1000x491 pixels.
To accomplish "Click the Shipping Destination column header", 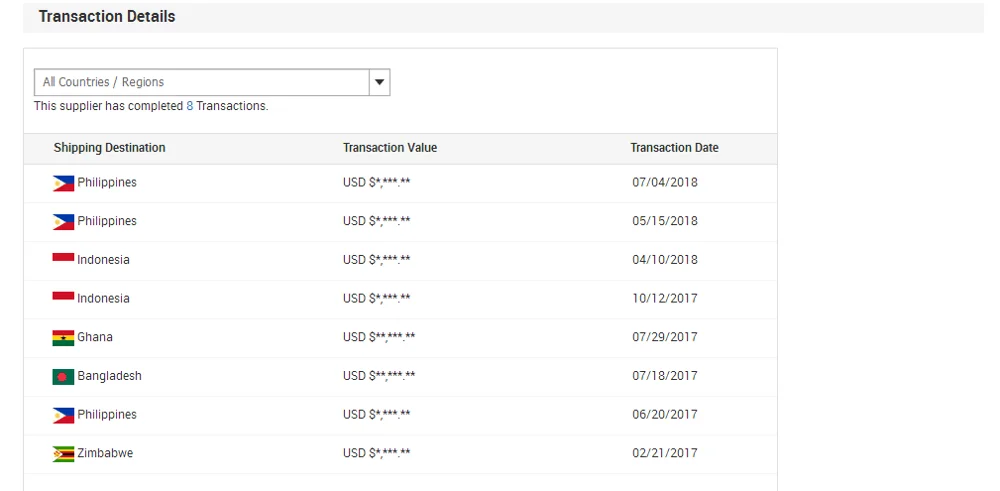I will point(110,148).
